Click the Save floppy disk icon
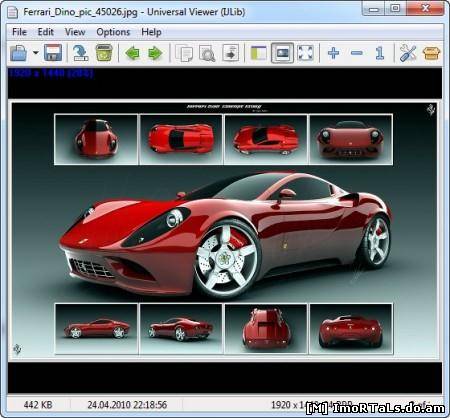450x418 pixels. coord(53,53)
